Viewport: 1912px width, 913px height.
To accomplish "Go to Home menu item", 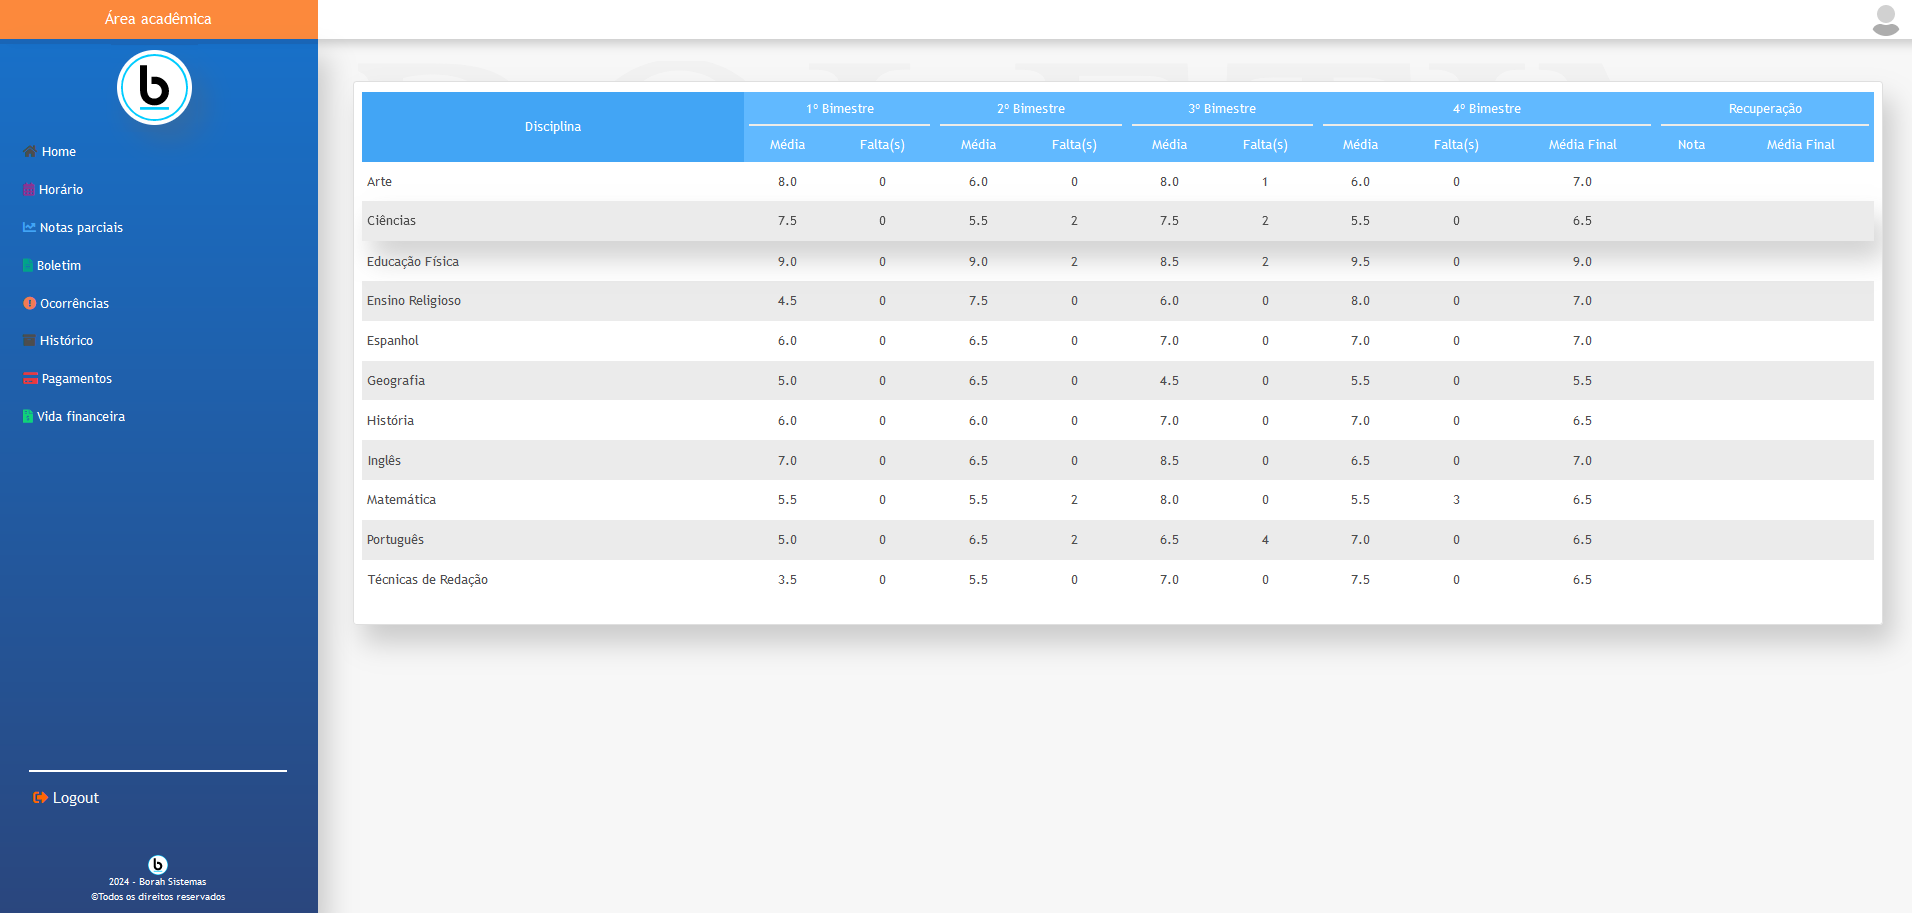I will click(x=50, y=151).
